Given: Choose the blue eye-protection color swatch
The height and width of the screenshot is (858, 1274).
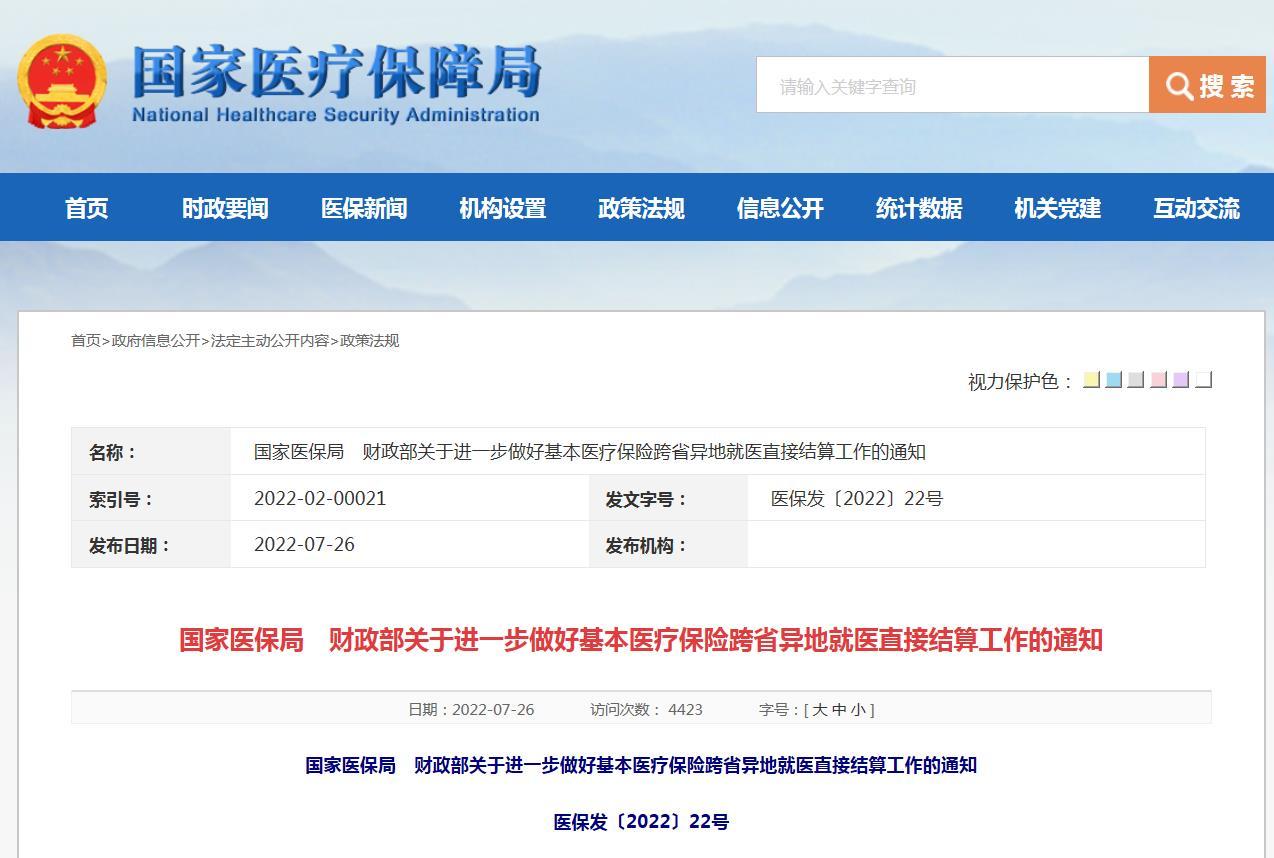Looking at the screenshot, I should pos(1113,380).
